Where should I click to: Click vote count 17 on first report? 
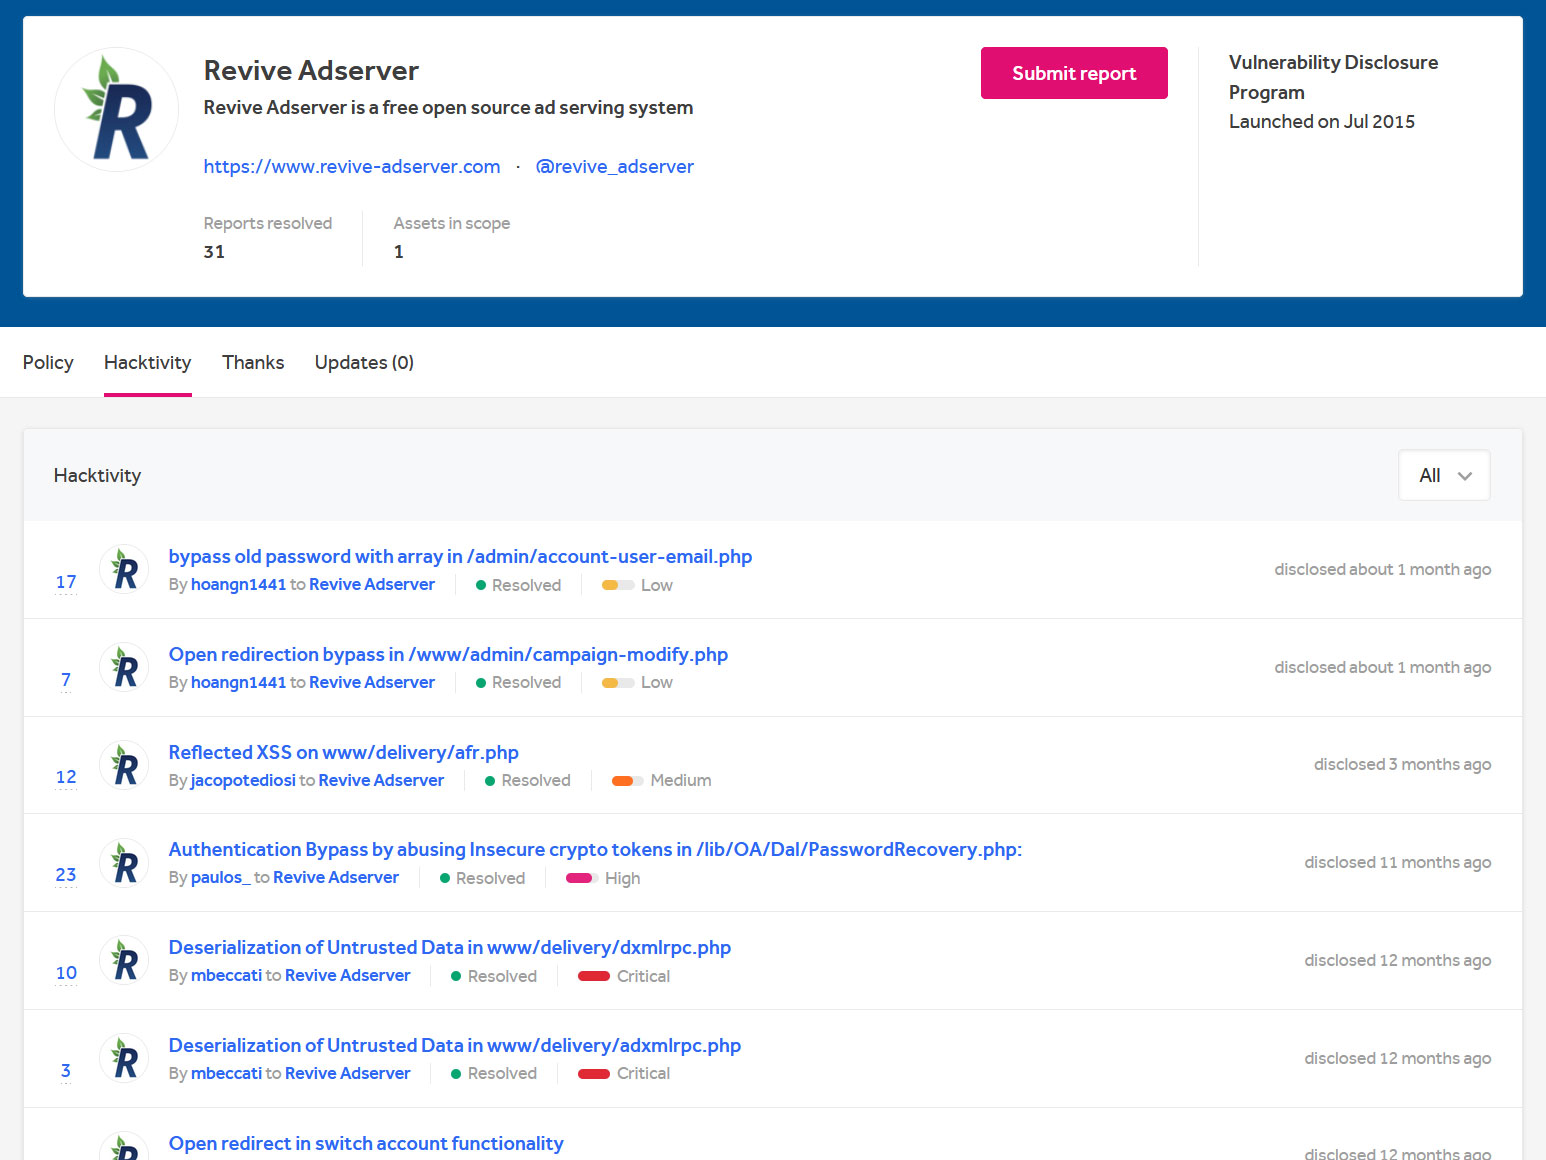coord(66,582)
